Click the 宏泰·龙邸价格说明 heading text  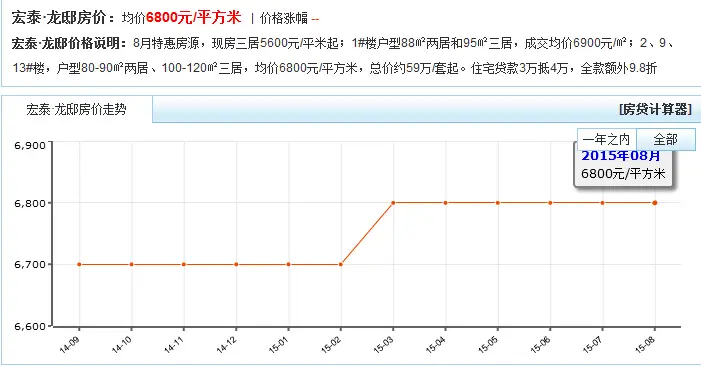[x=66, y=43]
